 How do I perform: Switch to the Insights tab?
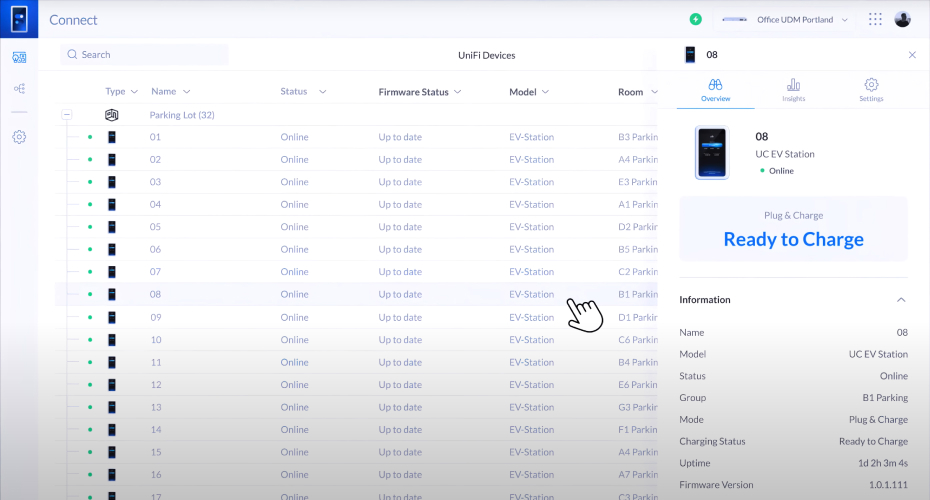[794, 90]
